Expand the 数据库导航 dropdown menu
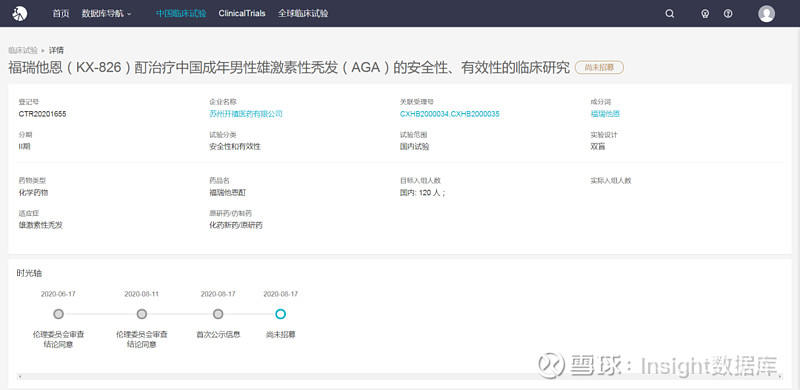The image size is (800, 390). 106,14
